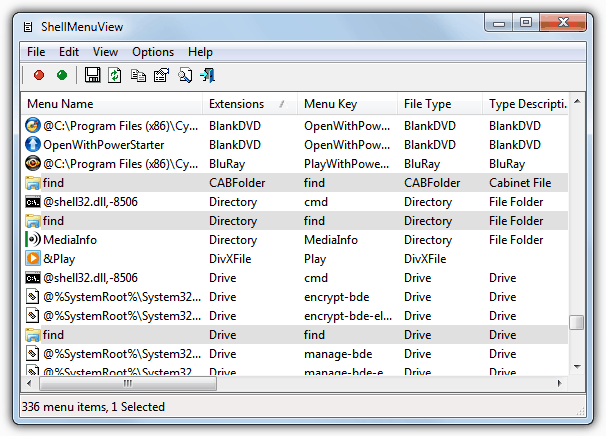Click the Find magnifier toolbar icon
Screen dimensions: 606x436
click(185, 75)
